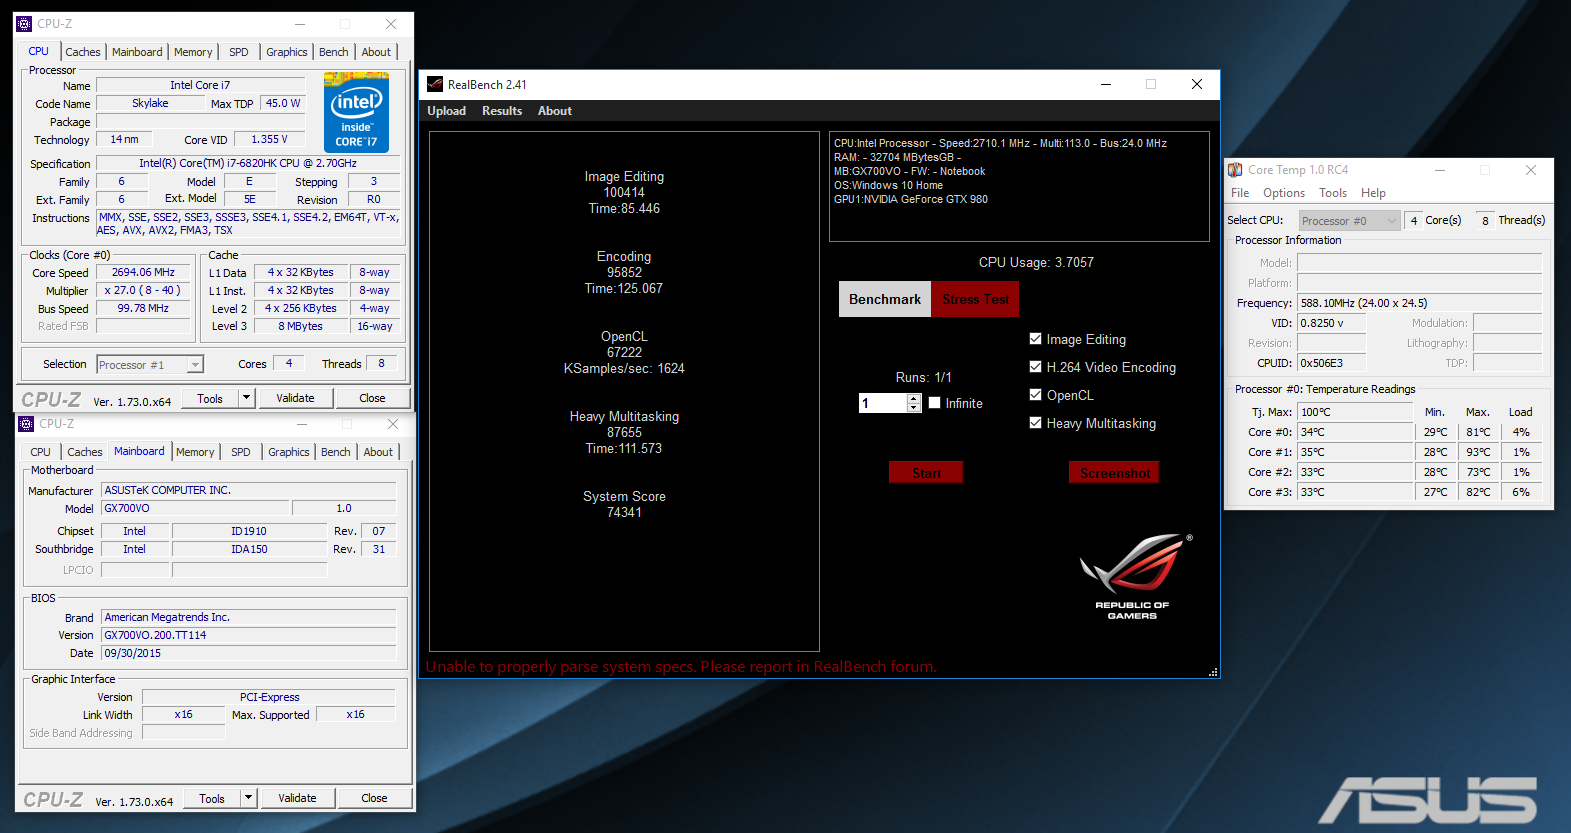Open Core Temp File menu
1571x833 pixels.
(1240, 193)
